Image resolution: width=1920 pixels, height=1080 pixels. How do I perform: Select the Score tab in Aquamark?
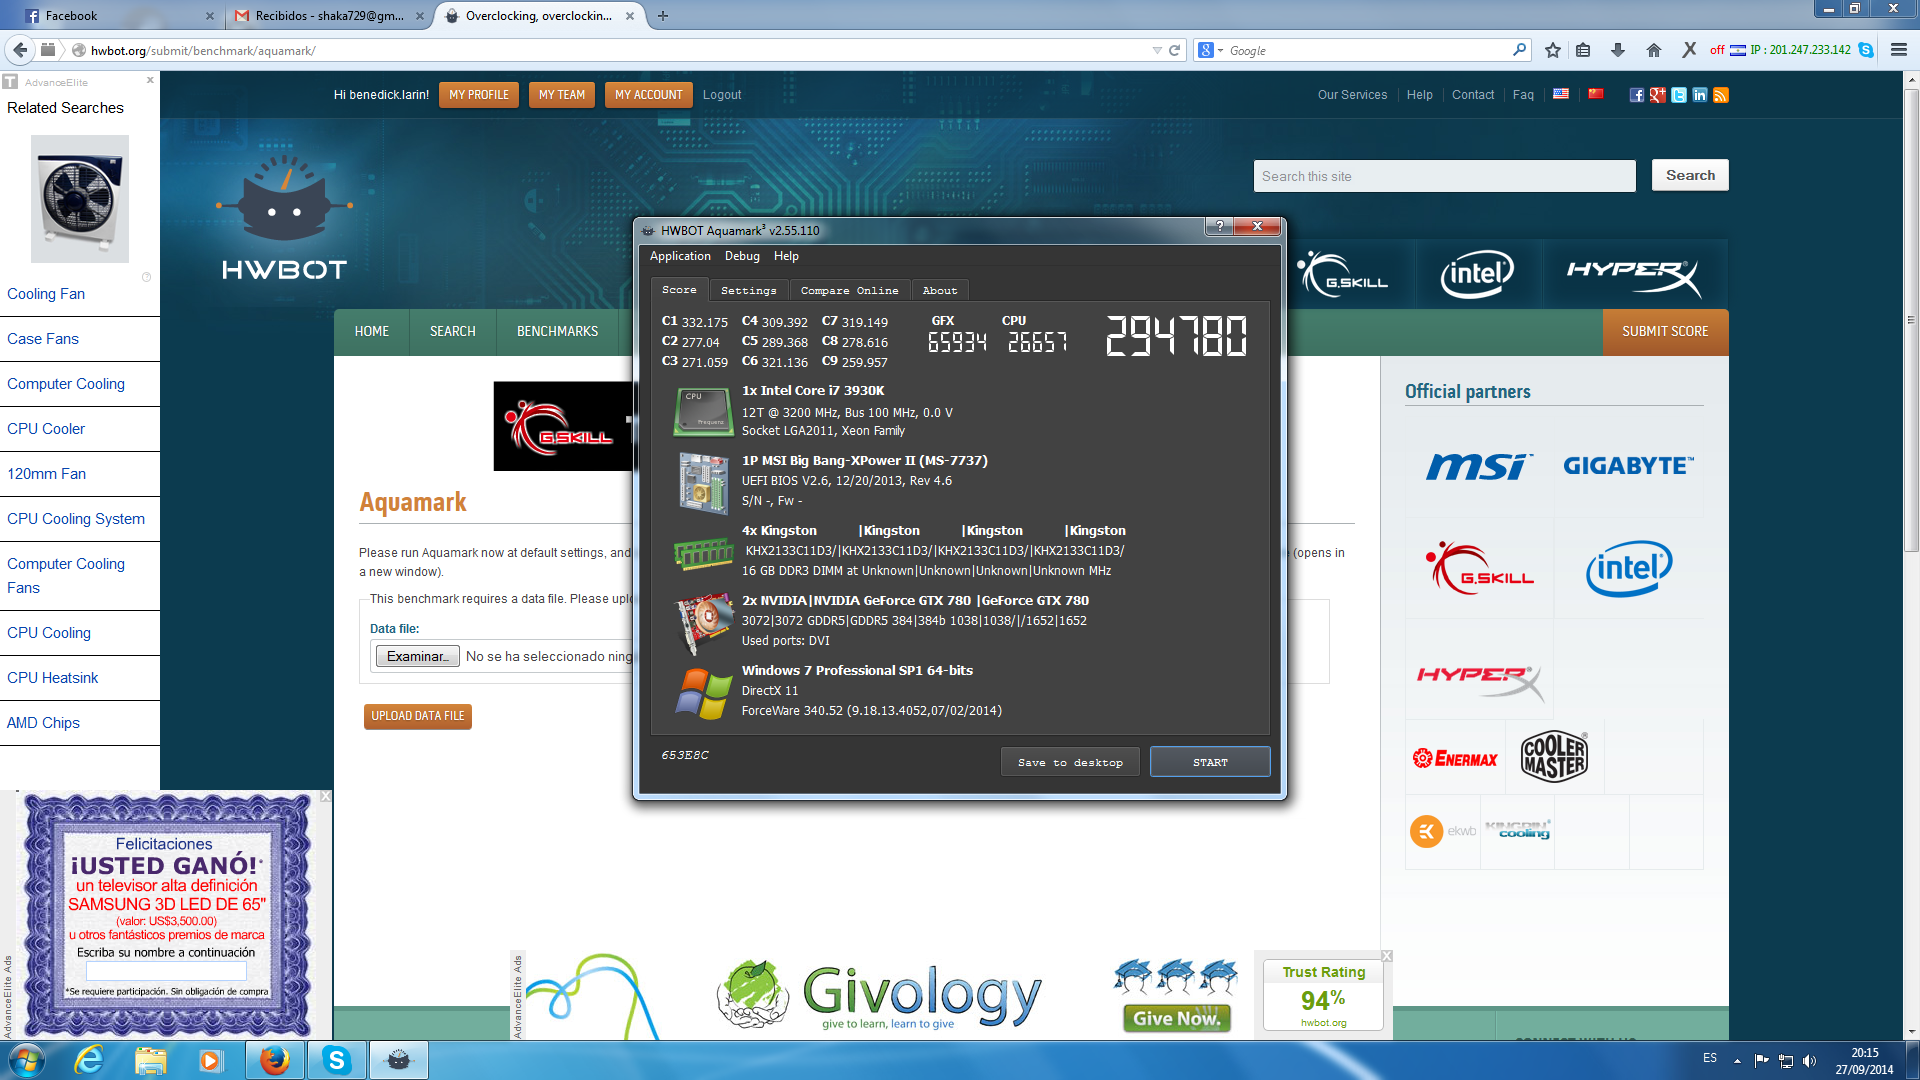coord(679,289)
